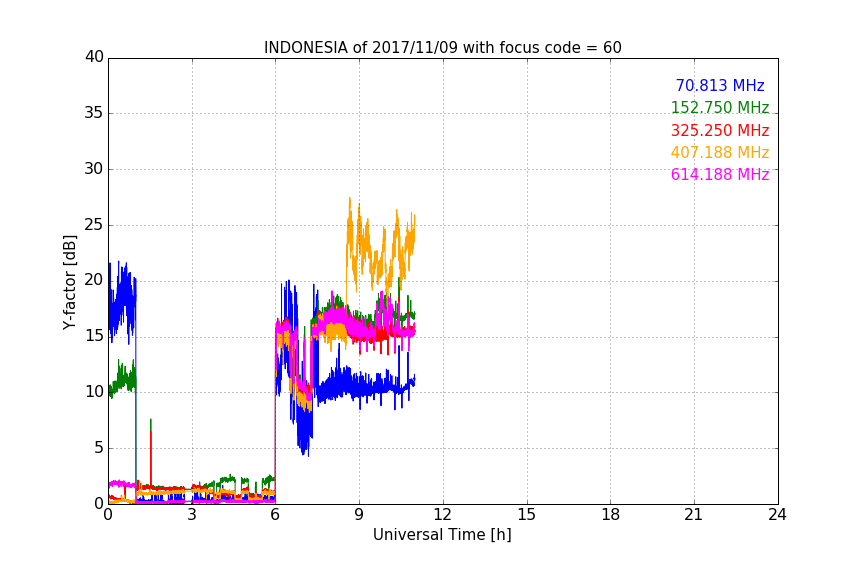Click the x-axis tick value 24

(777, 515)
